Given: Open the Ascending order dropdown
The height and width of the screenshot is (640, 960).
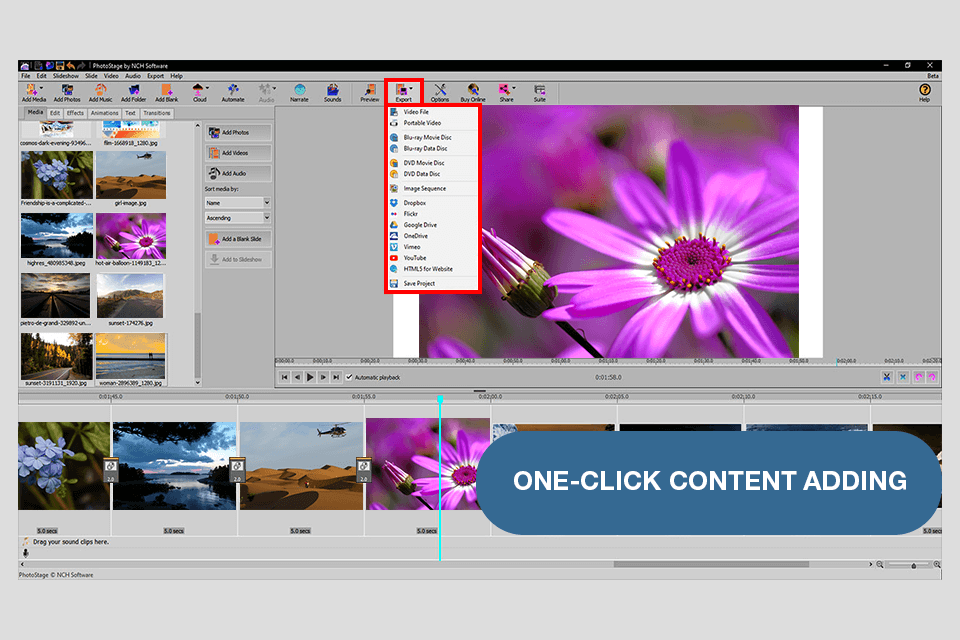Looking at the screenshot, I should (x=238, y=218).
